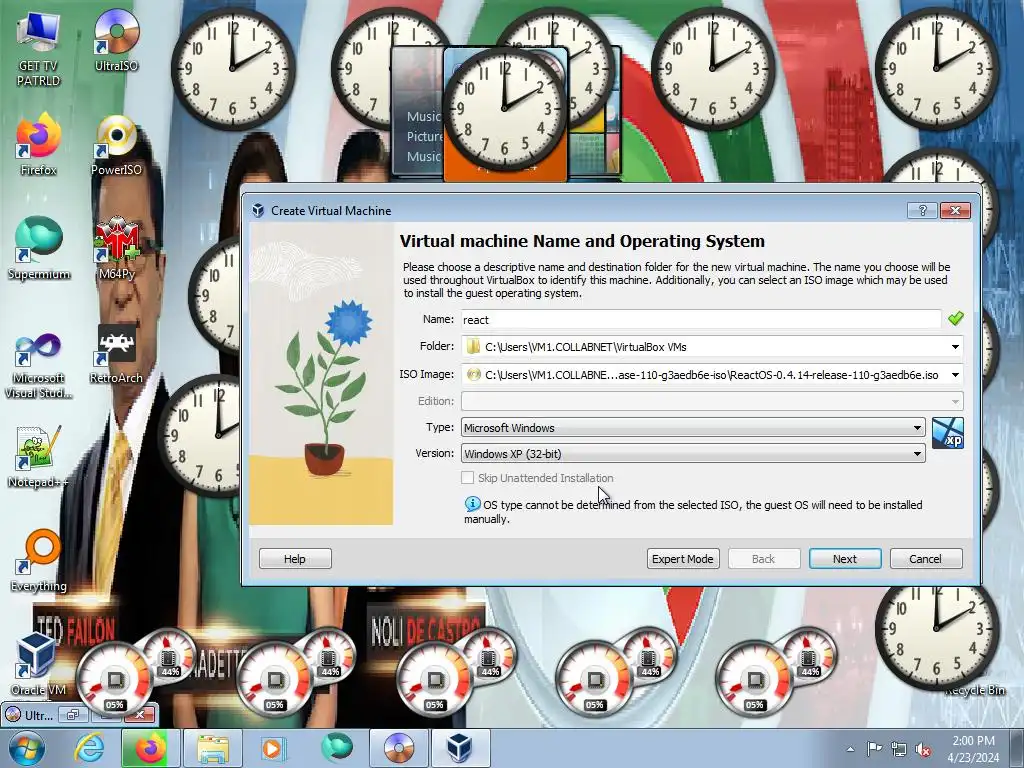Viewport: 1024px width, 768px height.
Task: Show hidden tray icons arrow
Action: pyautogui.click(x=850, y=749)
